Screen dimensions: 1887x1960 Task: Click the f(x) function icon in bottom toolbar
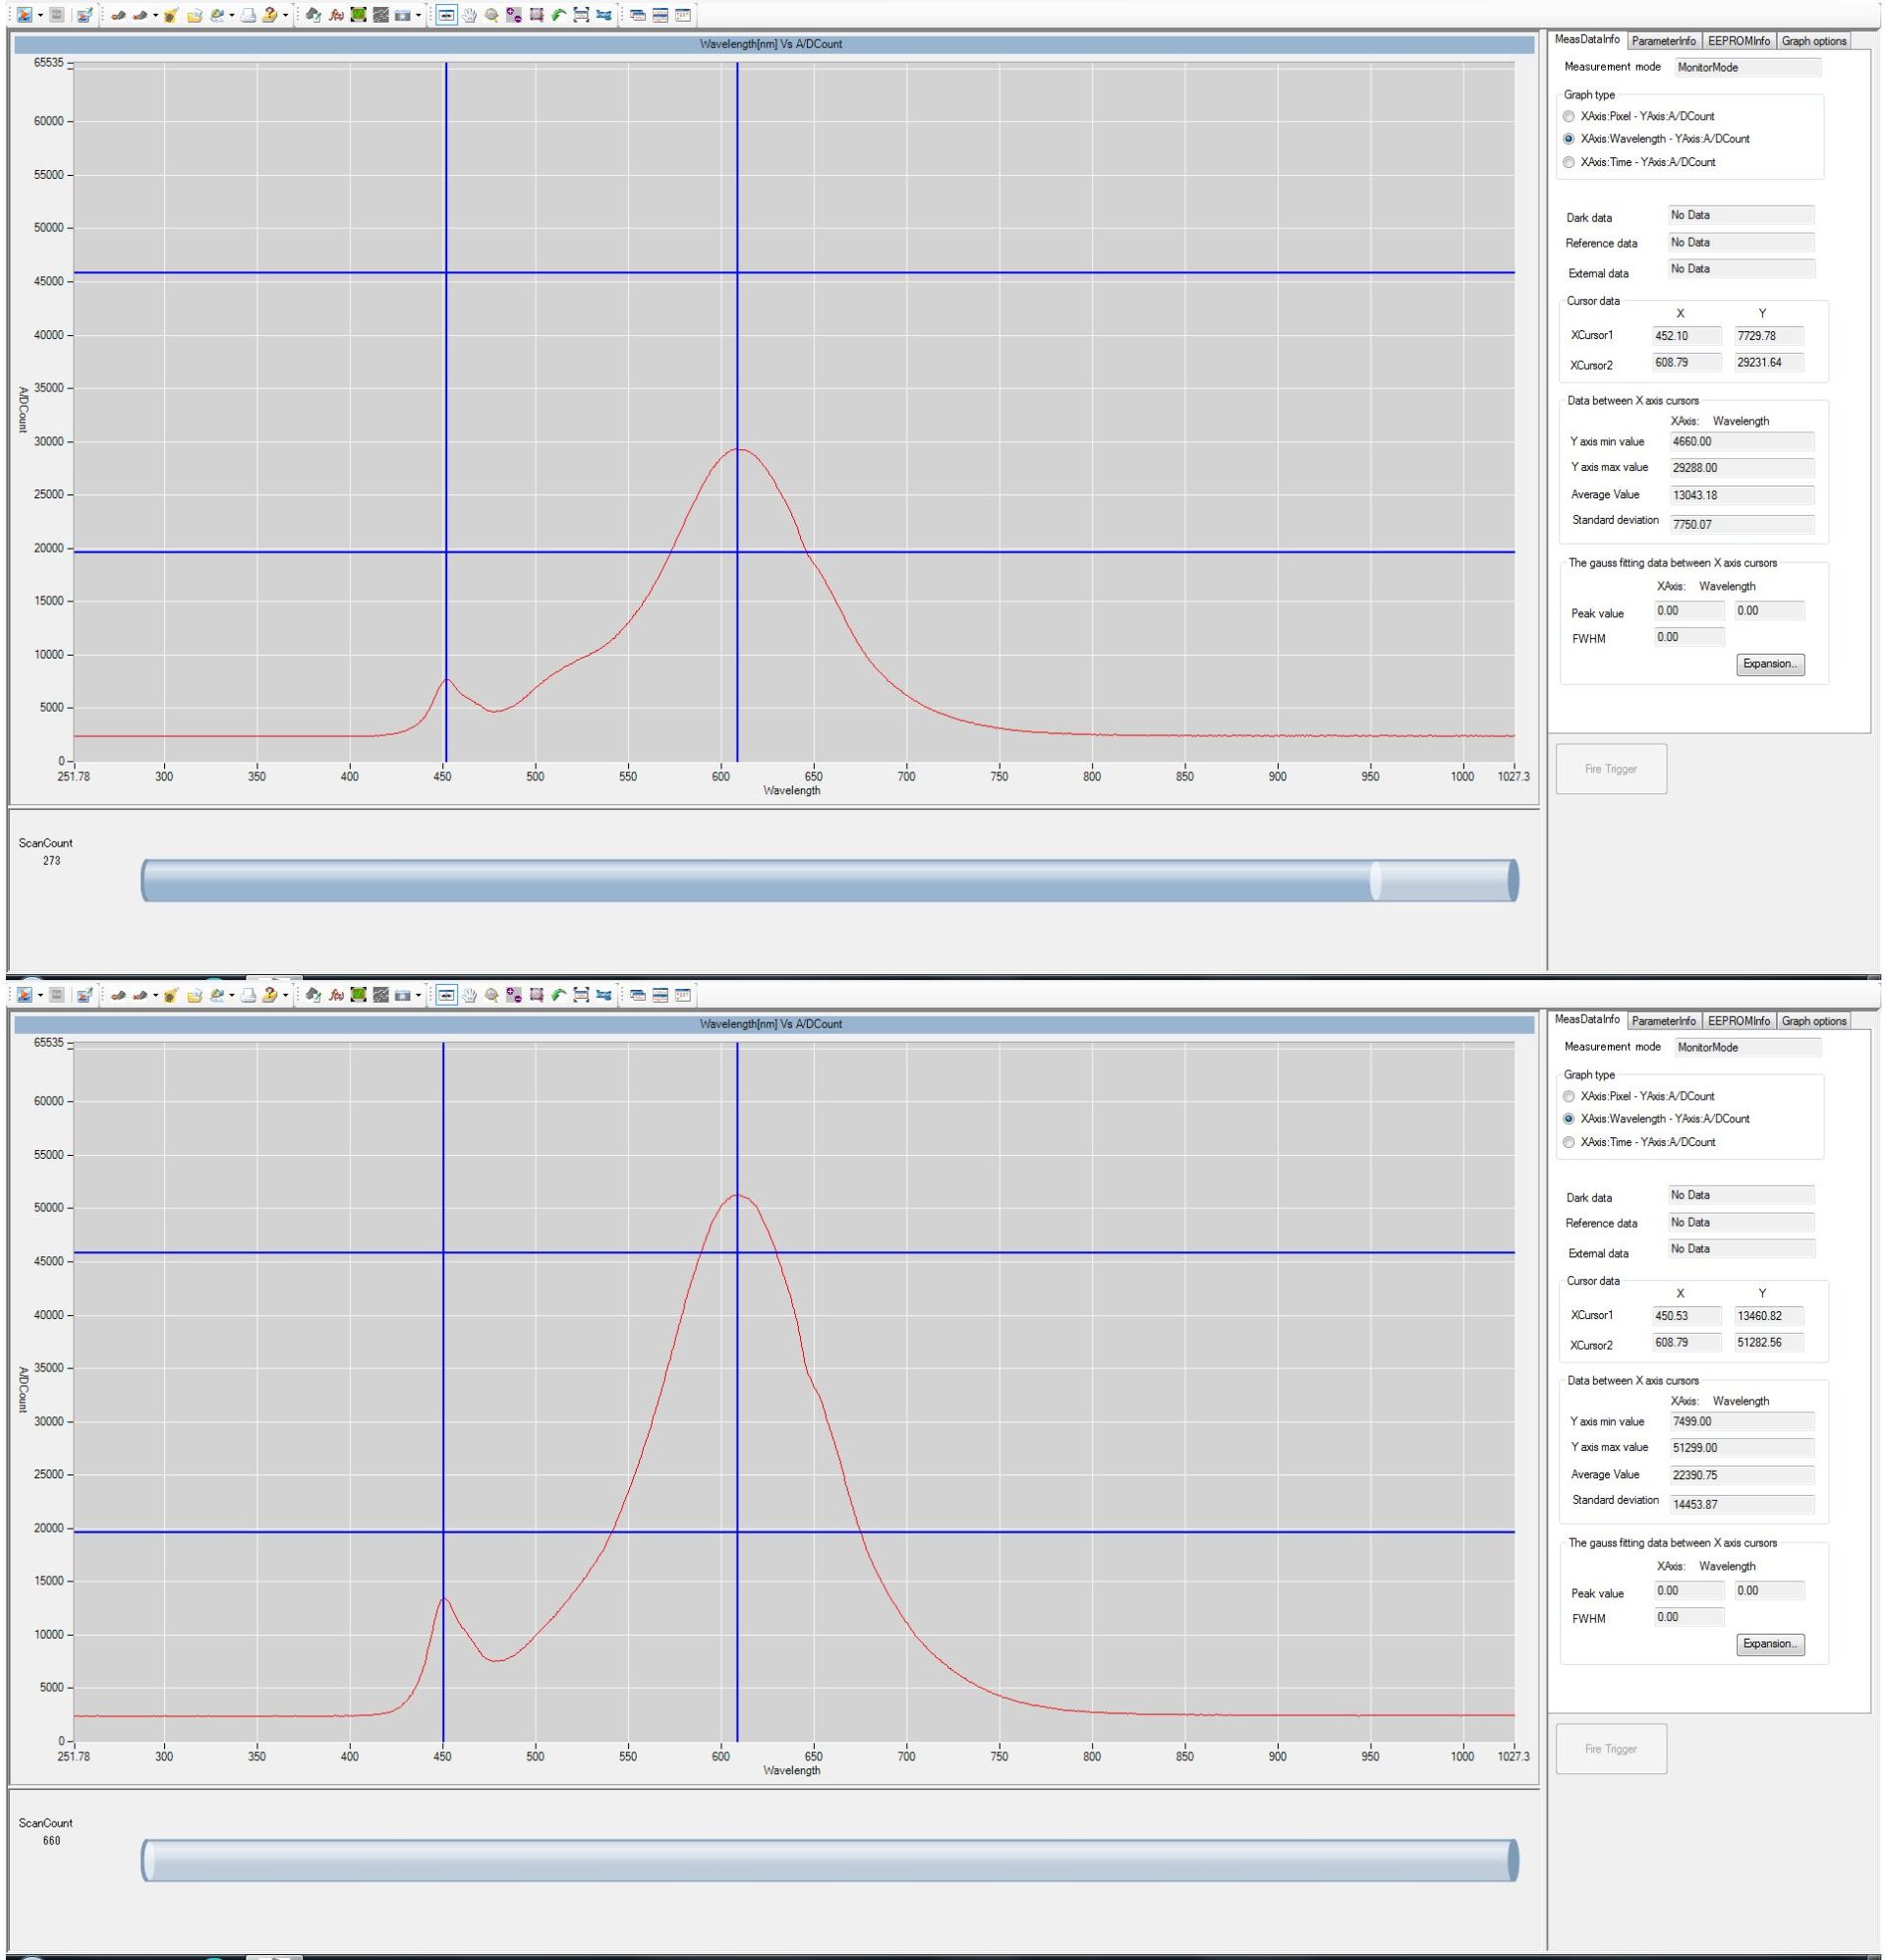(336, 995)
